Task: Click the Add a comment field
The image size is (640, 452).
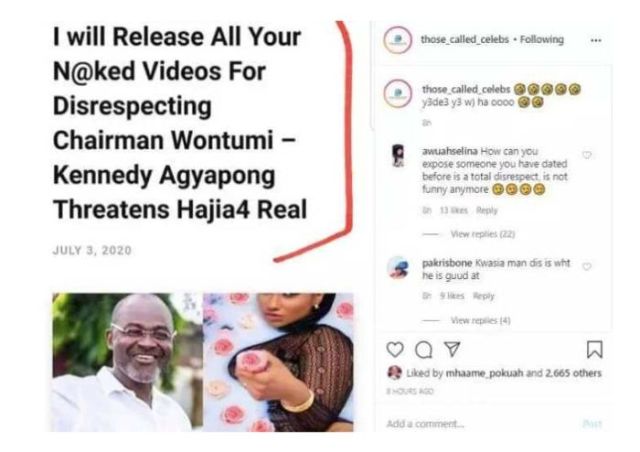Action: (x=482, y=424)
